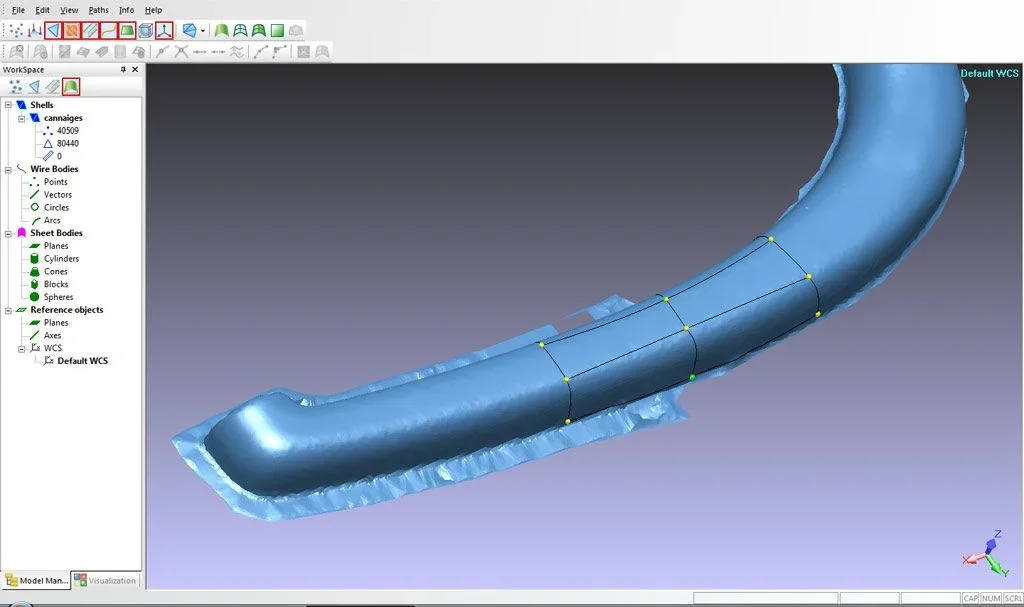Select Default WCS in the tree
1024x607 pixels.
tap(82, 361)
